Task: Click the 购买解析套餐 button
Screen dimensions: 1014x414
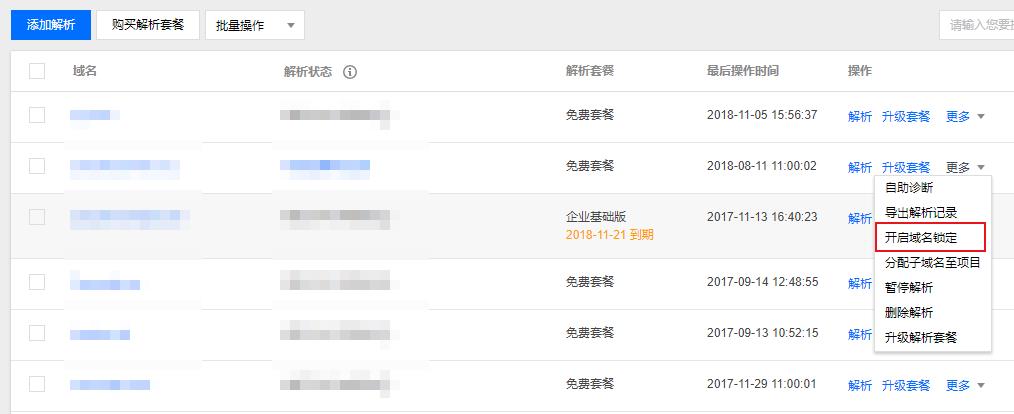Action: pyautogui.click(x=148, y=25)
